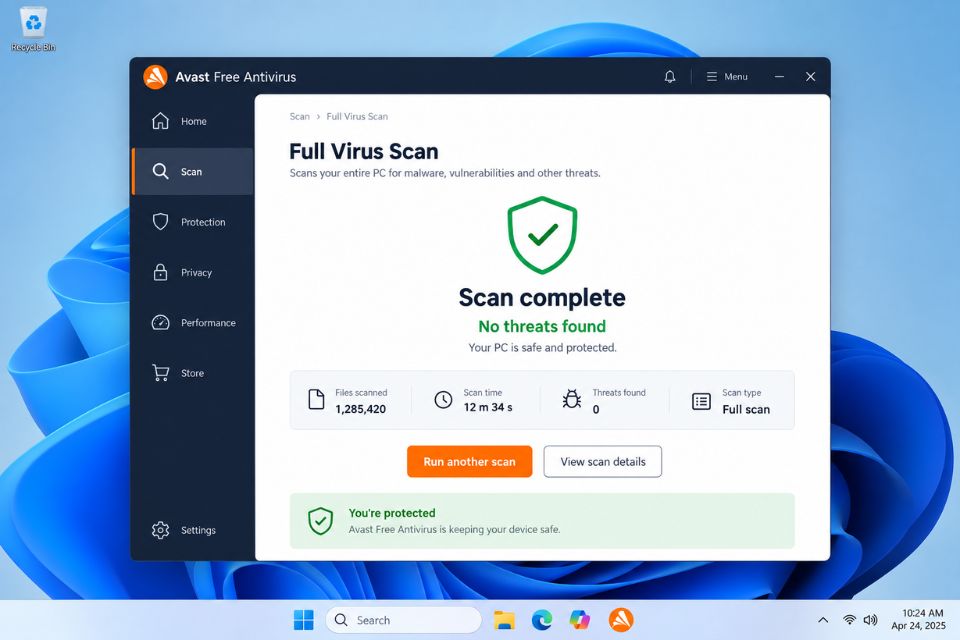Click the Full scan type value

click(746, 409)
